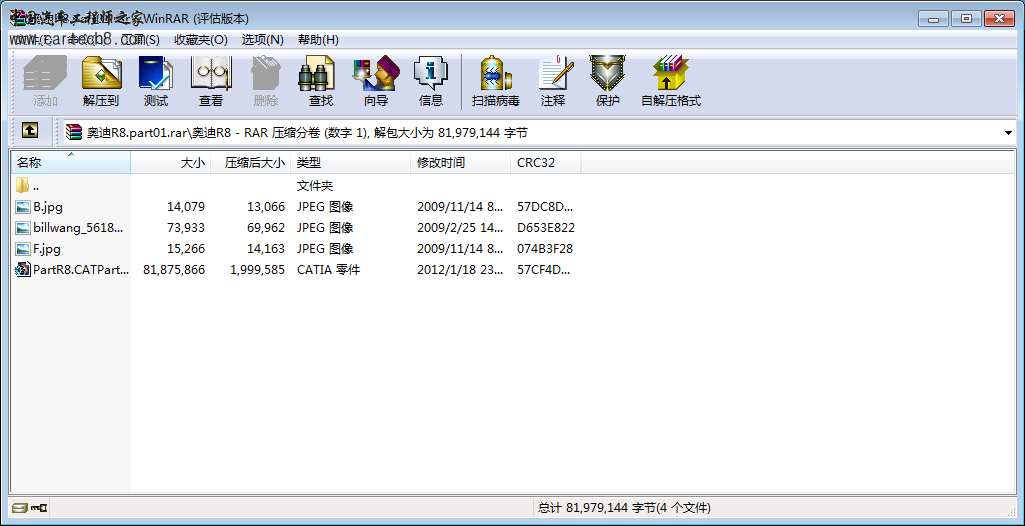The width and height of the screenshot is (1025, 526).
Task: Sort by the Packed size (压缩后大小) header
Action: (250, 163)
